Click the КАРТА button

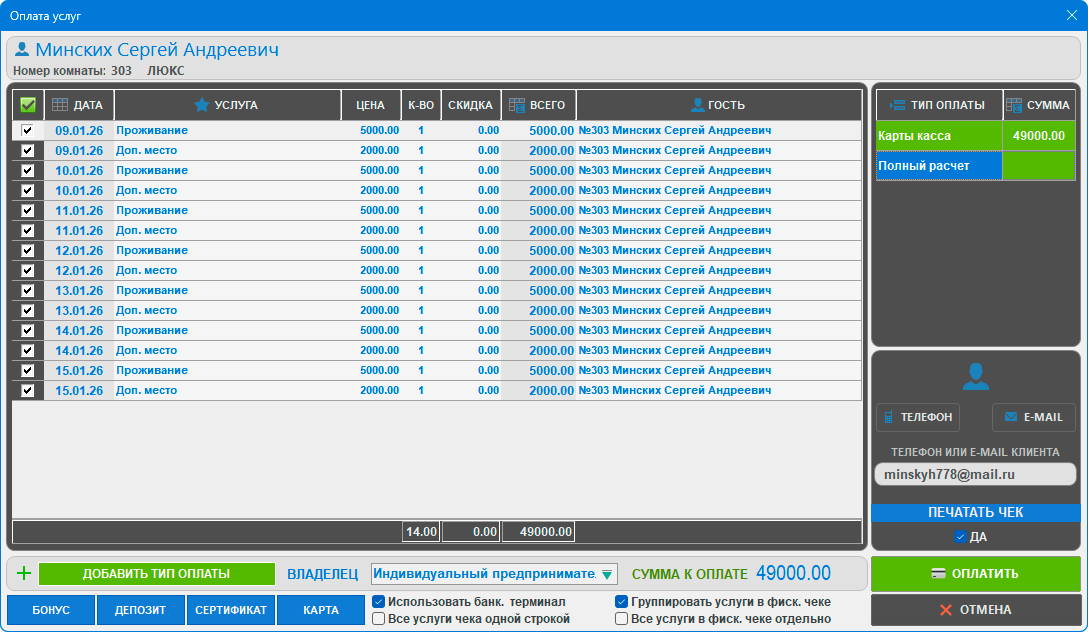[x=321, y=610]
